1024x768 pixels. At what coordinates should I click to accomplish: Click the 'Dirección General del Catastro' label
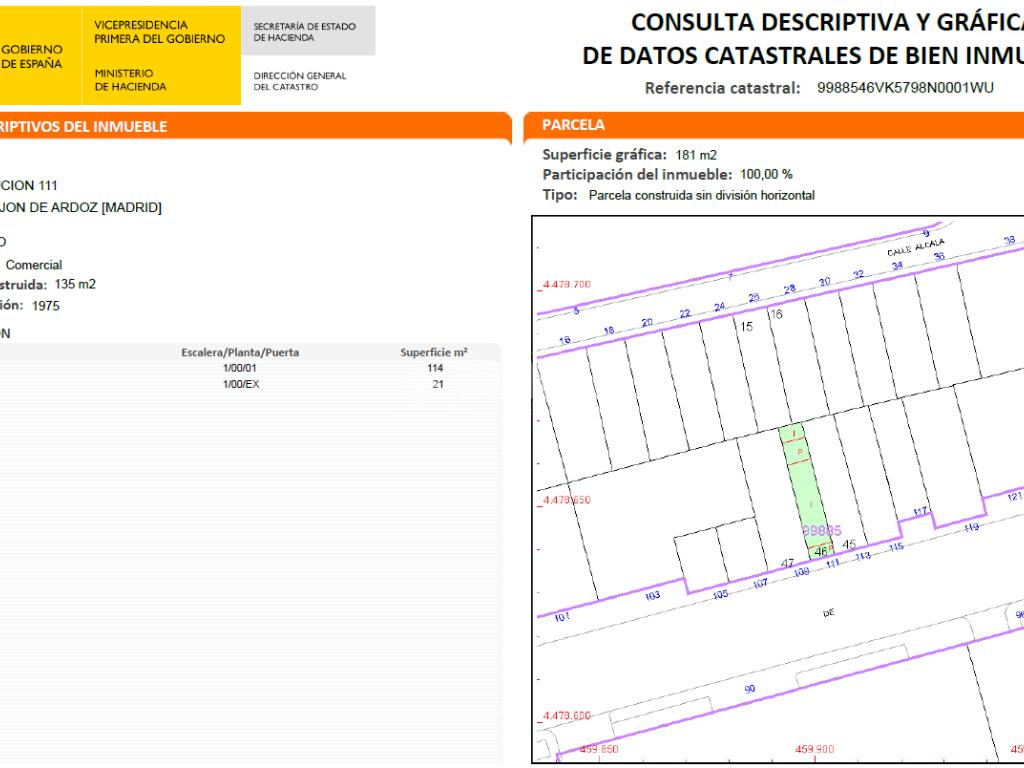(299, 81)
